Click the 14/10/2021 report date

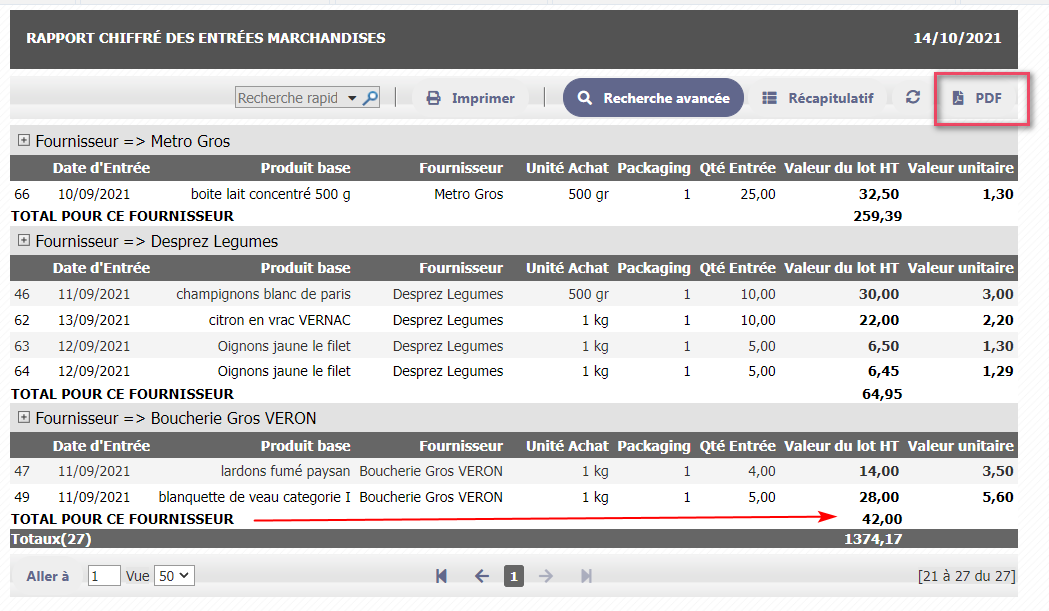957,38
